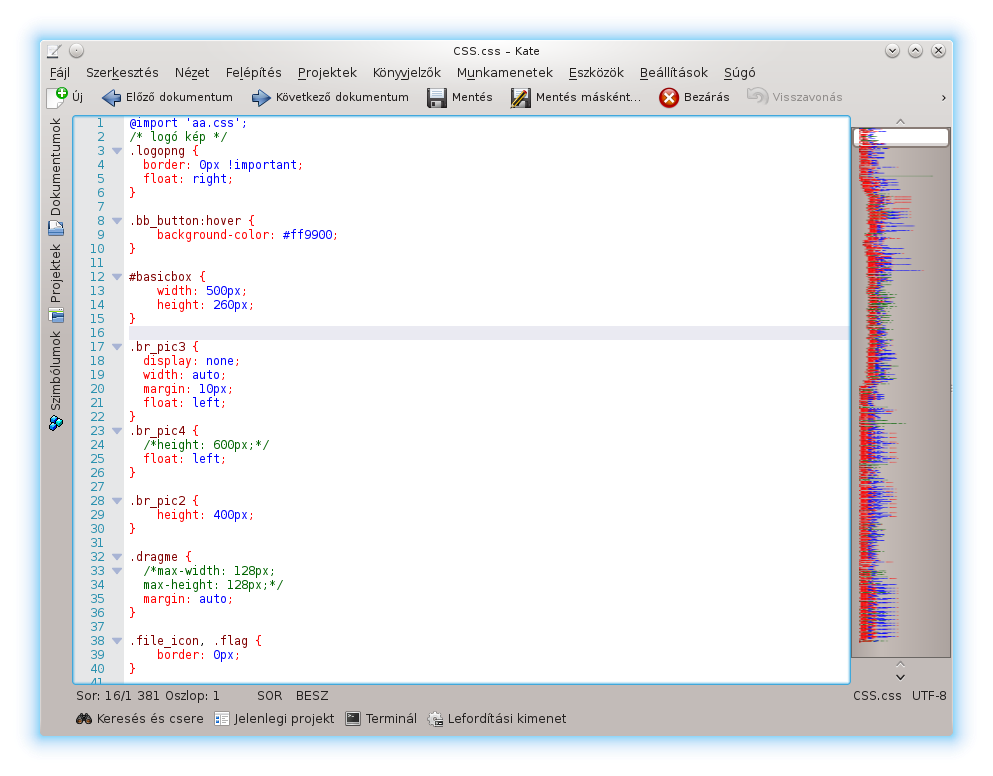Click the 'display: none' declaration
Image resolution: width=993 pixels, height=776 pixels.
coord(191,361)
